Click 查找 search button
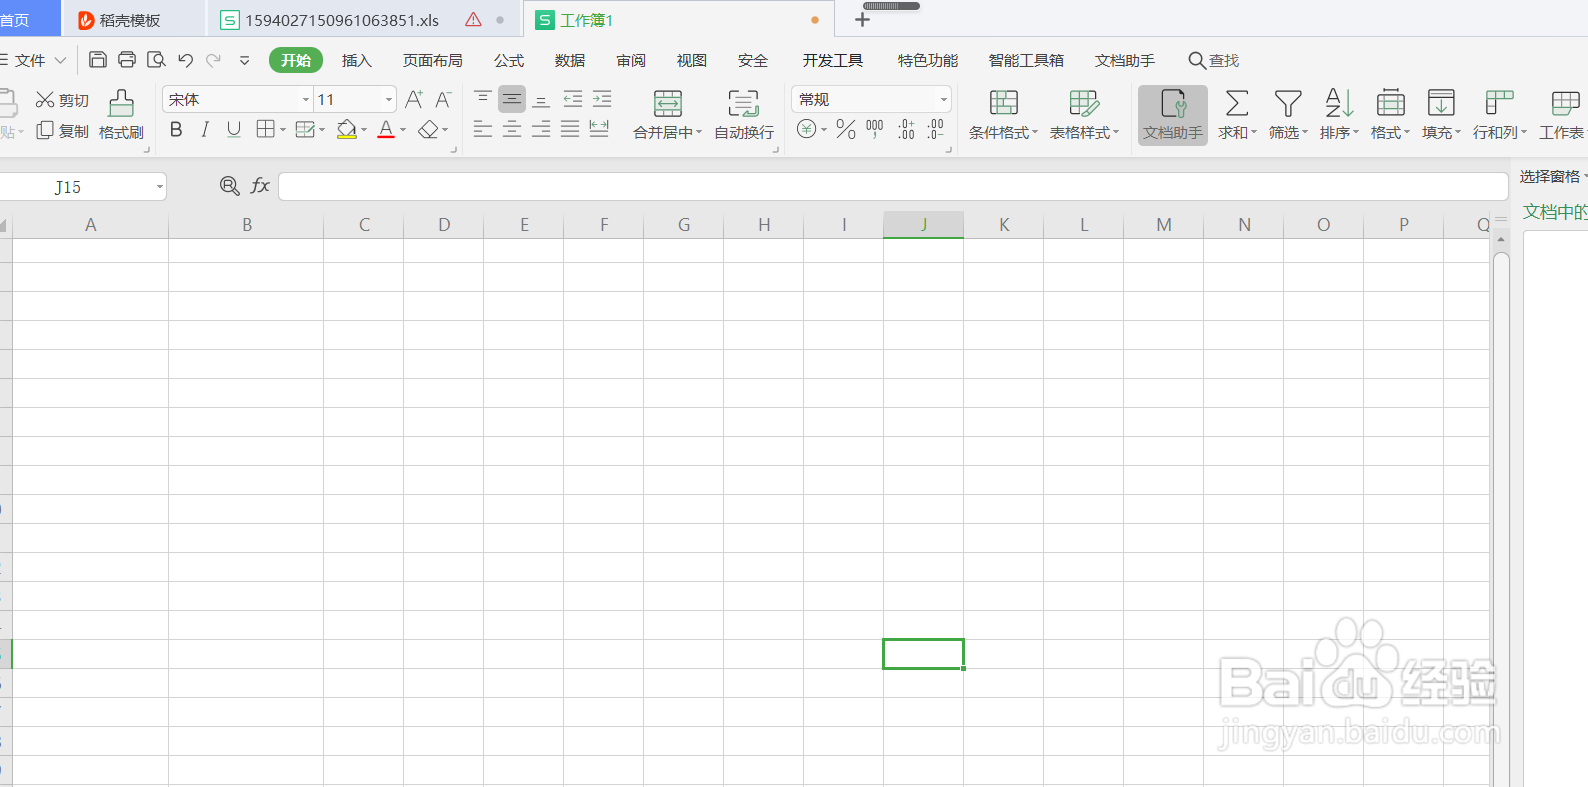Viewport: 1588px width, 787px height. [1213, 60]
